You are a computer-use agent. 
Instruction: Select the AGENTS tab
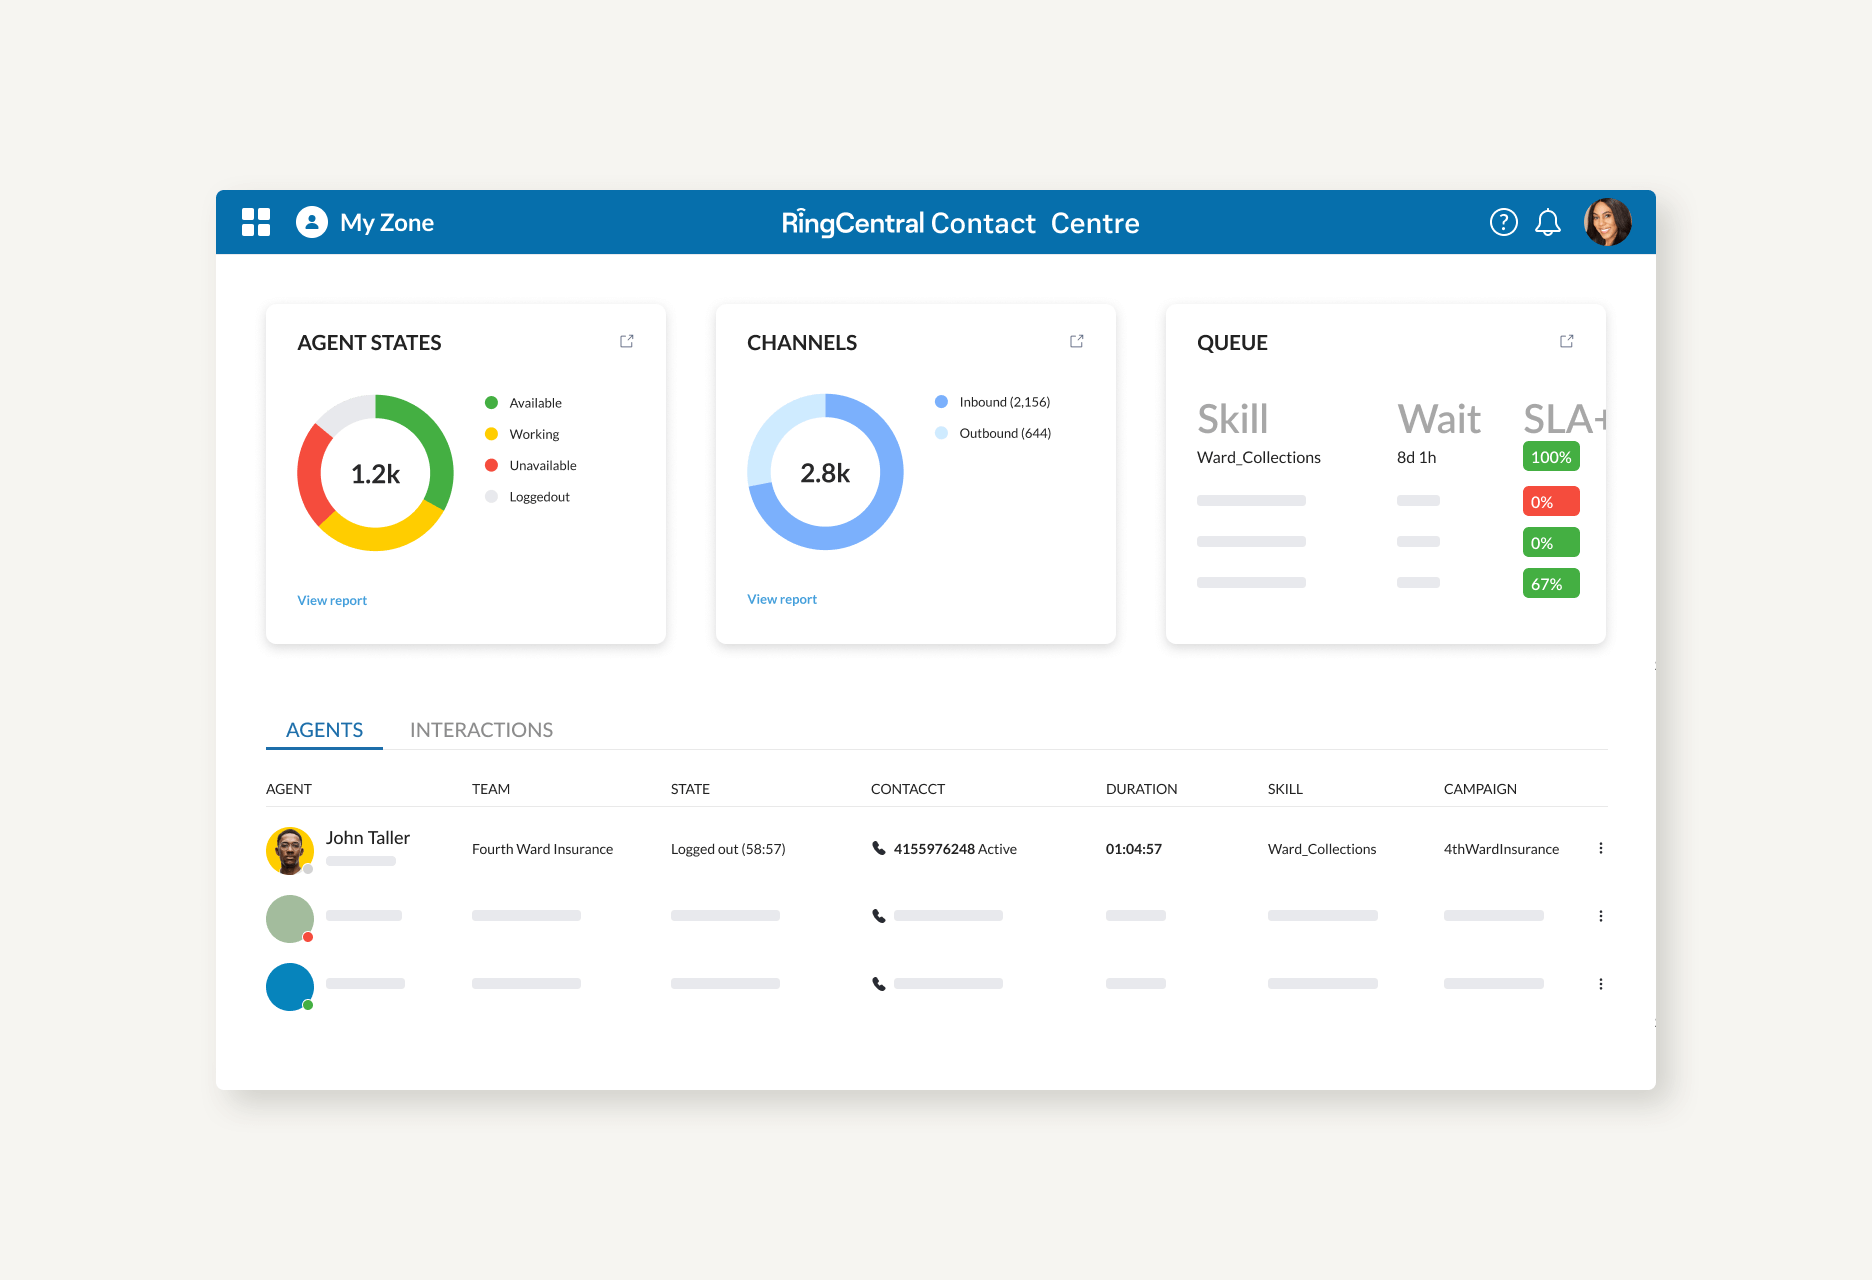coord(323,729)
